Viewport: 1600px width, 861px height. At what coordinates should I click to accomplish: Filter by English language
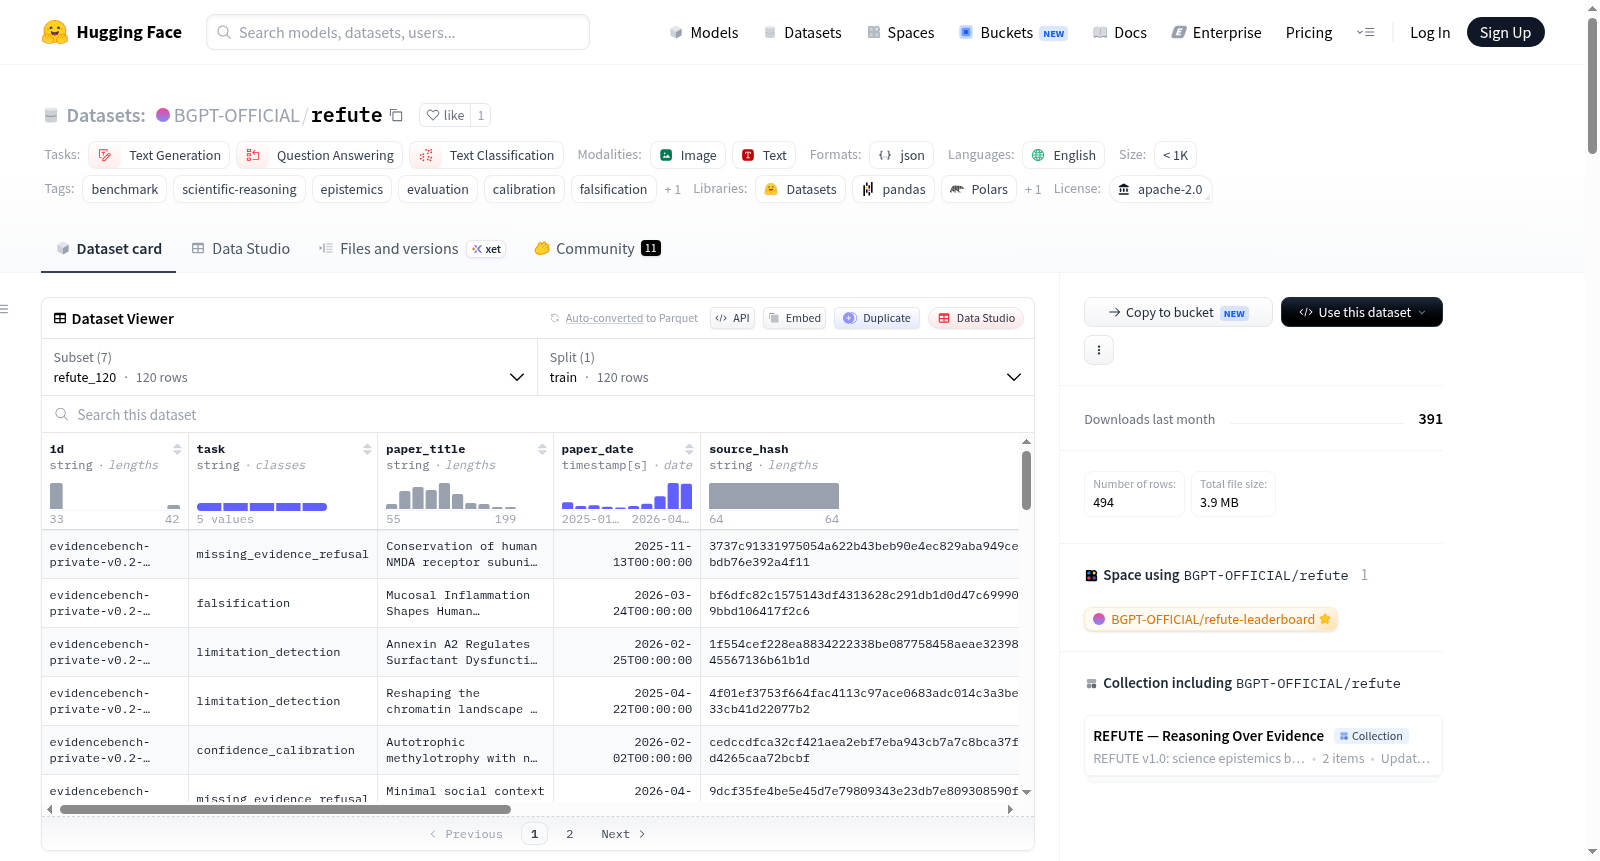click(x=1063, y=155)
